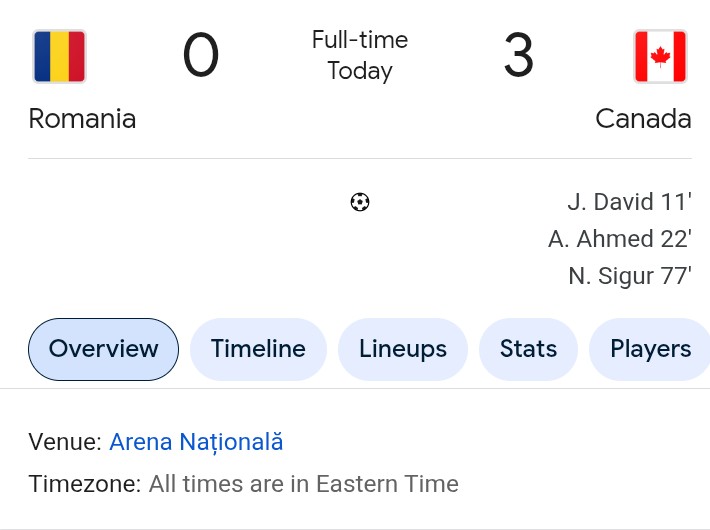Viewport: 710px width, 530px height.
Task: Select the Stats tab
Action: point(528,349)
